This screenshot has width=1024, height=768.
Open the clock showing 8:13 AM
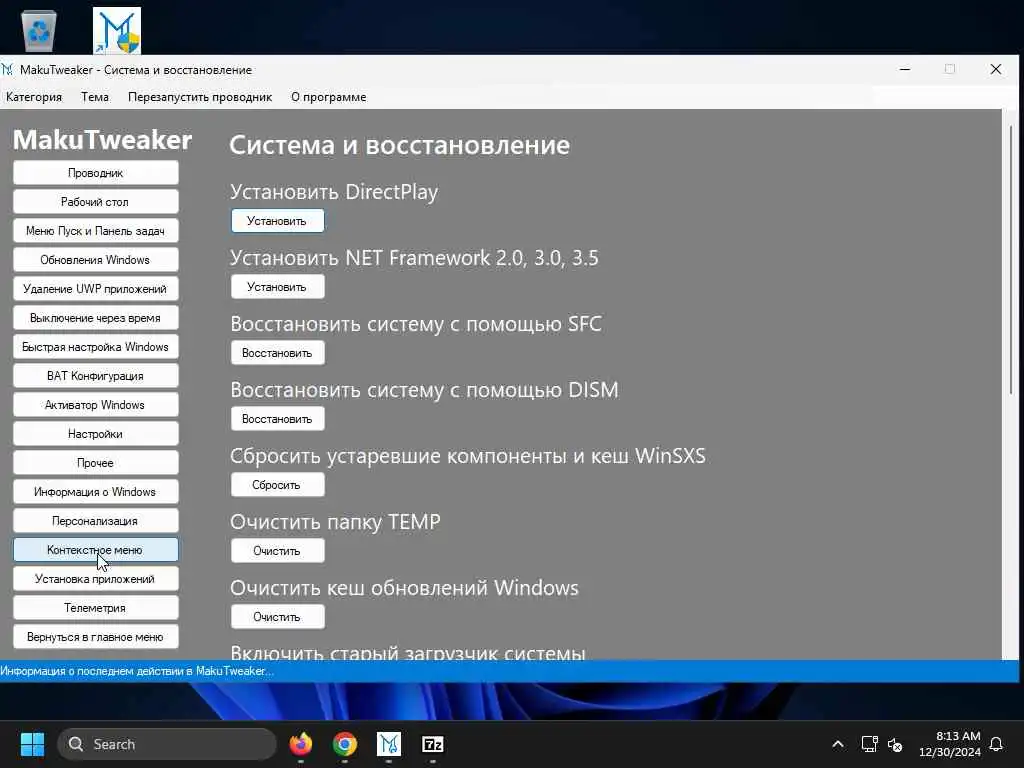[x=950, y=744]
